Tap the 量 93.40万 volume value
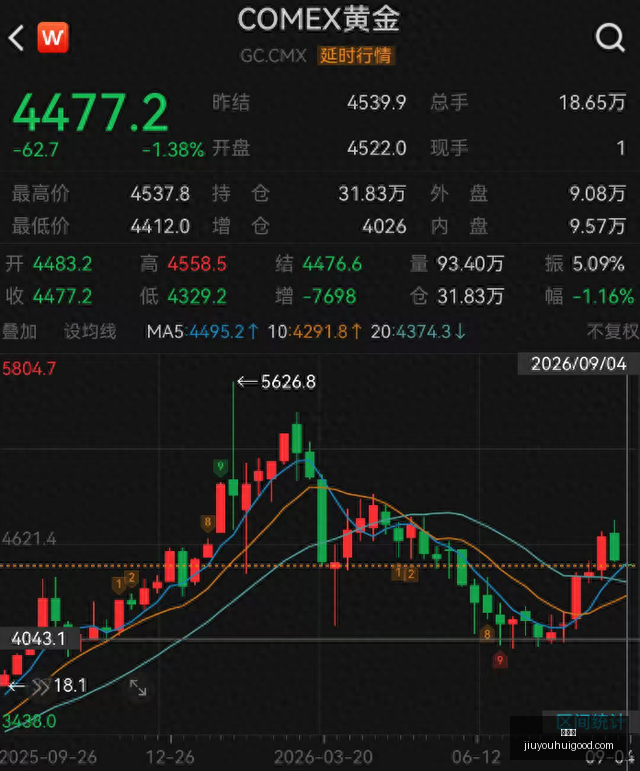640x771 pixels. (x=471, y=264)
